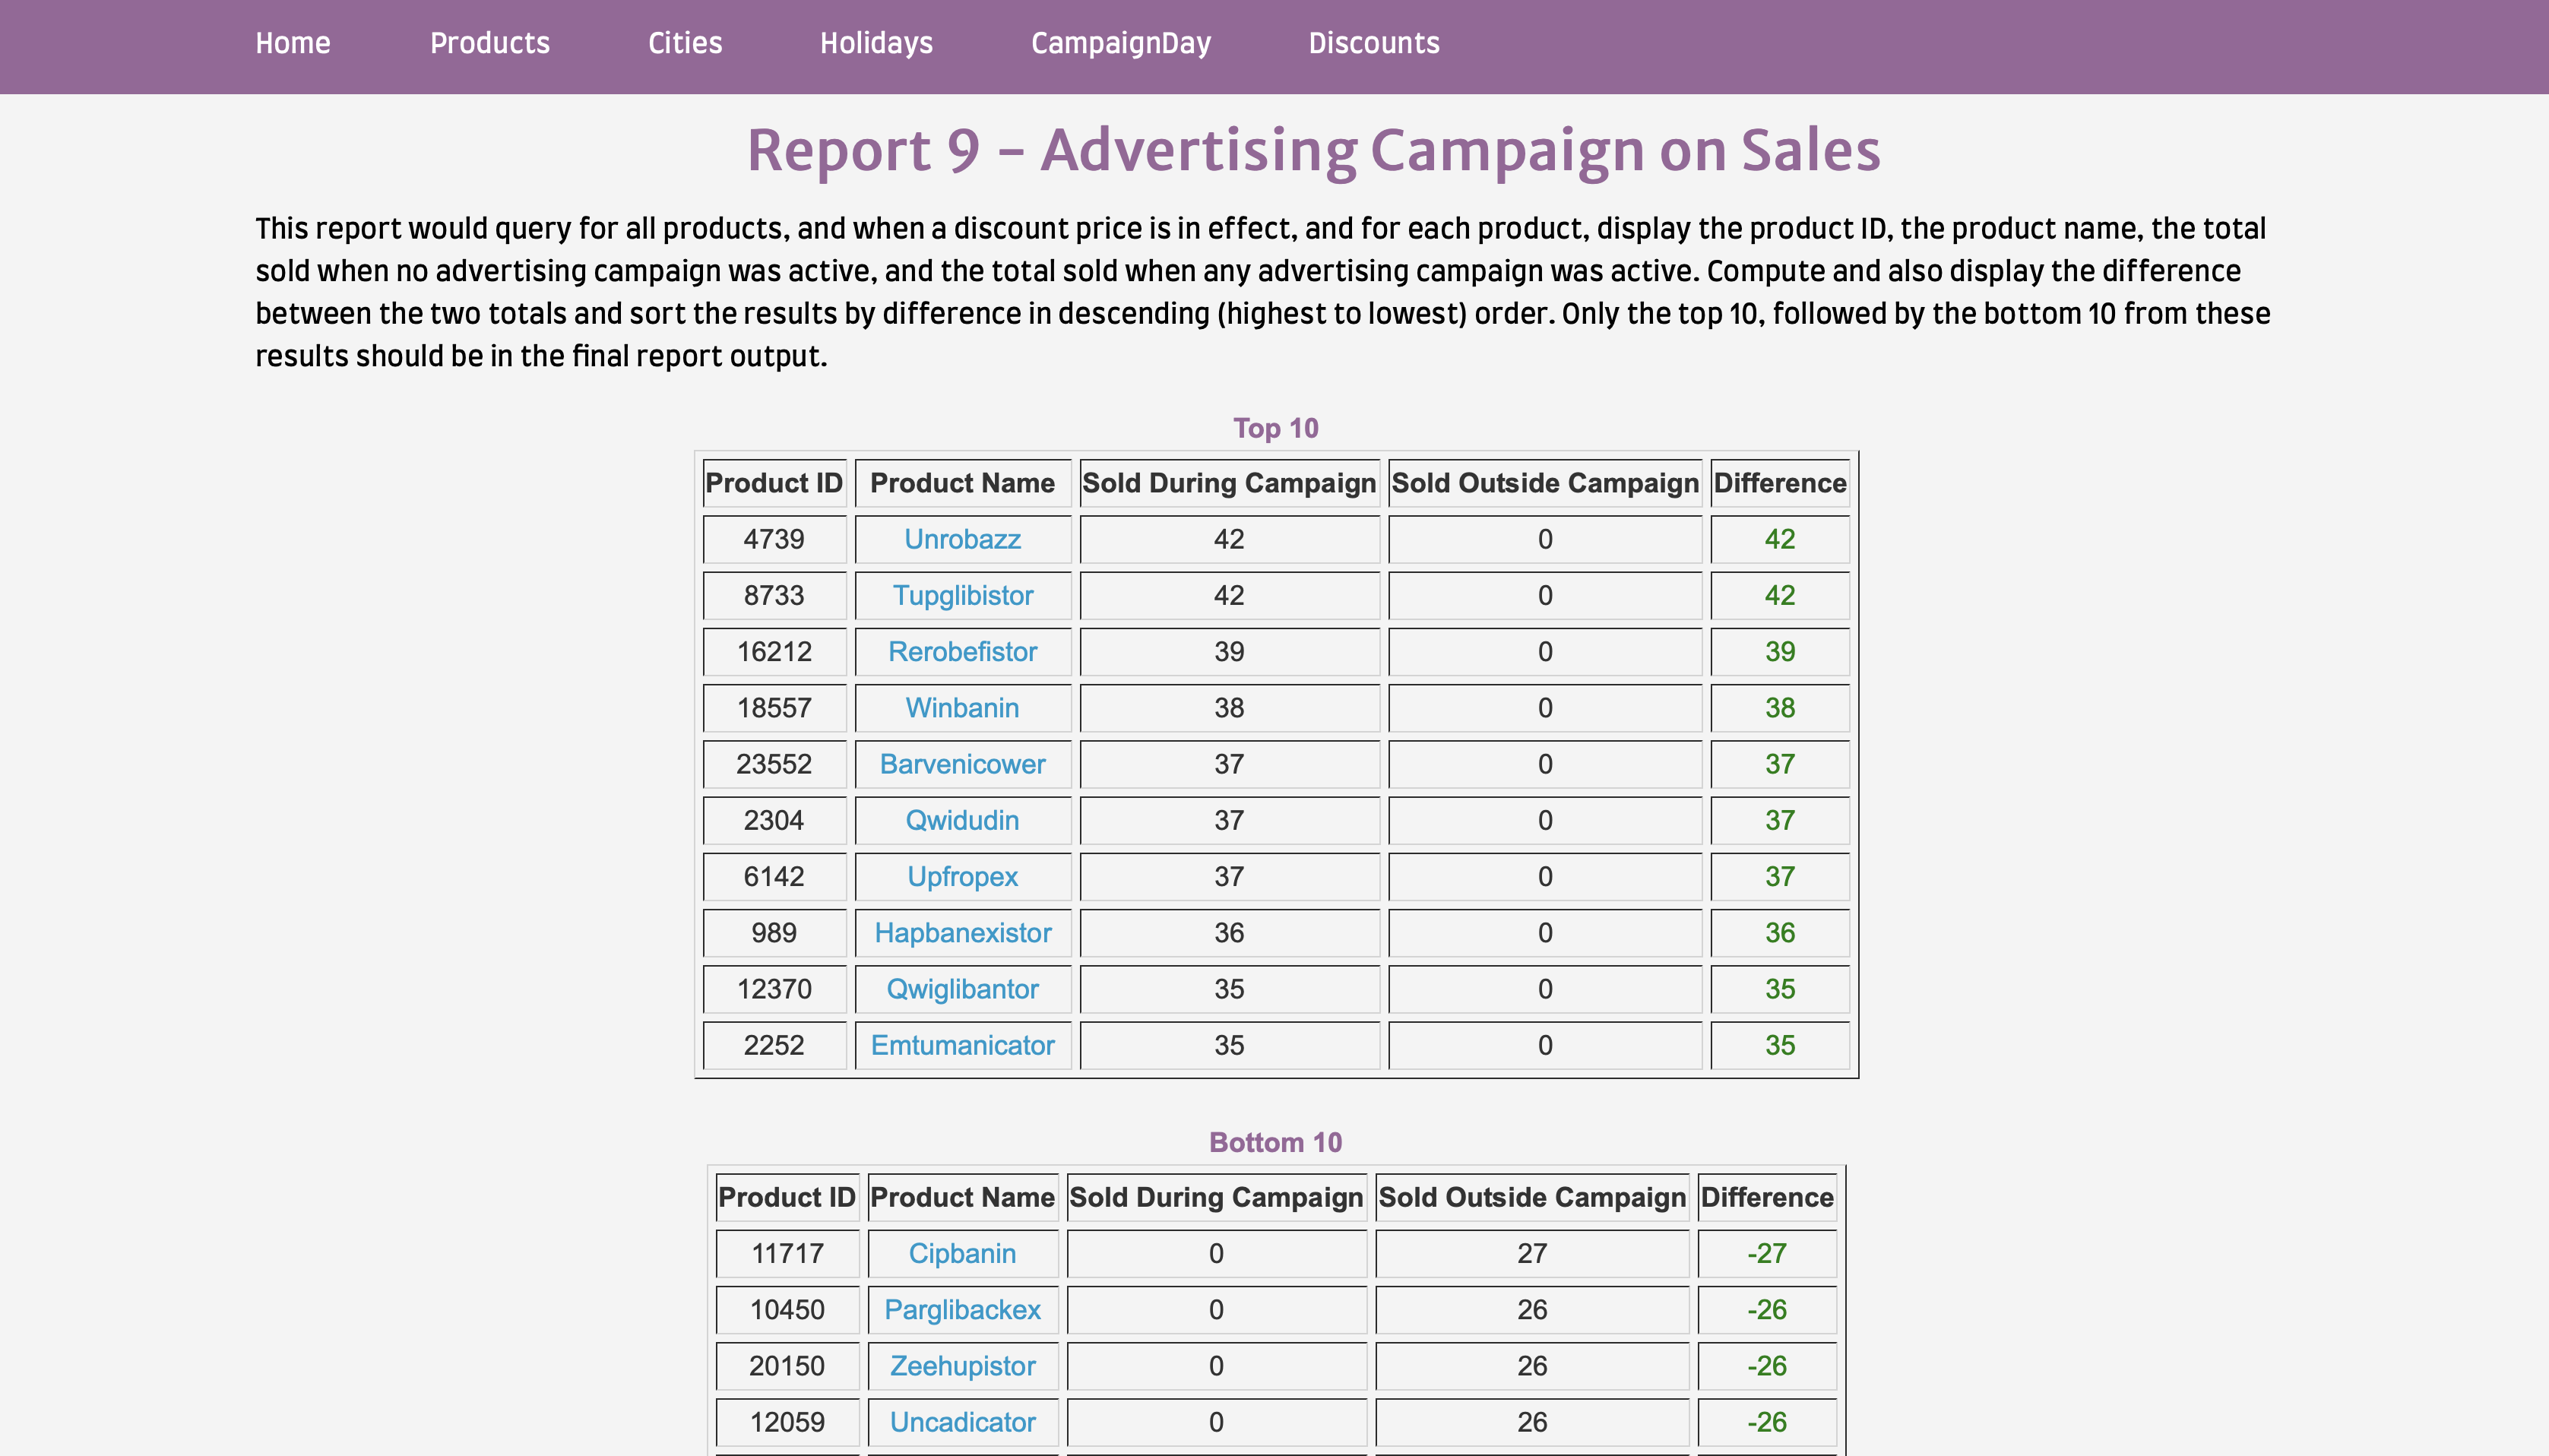Select the Qwidudin product link

tap(962, 820)
